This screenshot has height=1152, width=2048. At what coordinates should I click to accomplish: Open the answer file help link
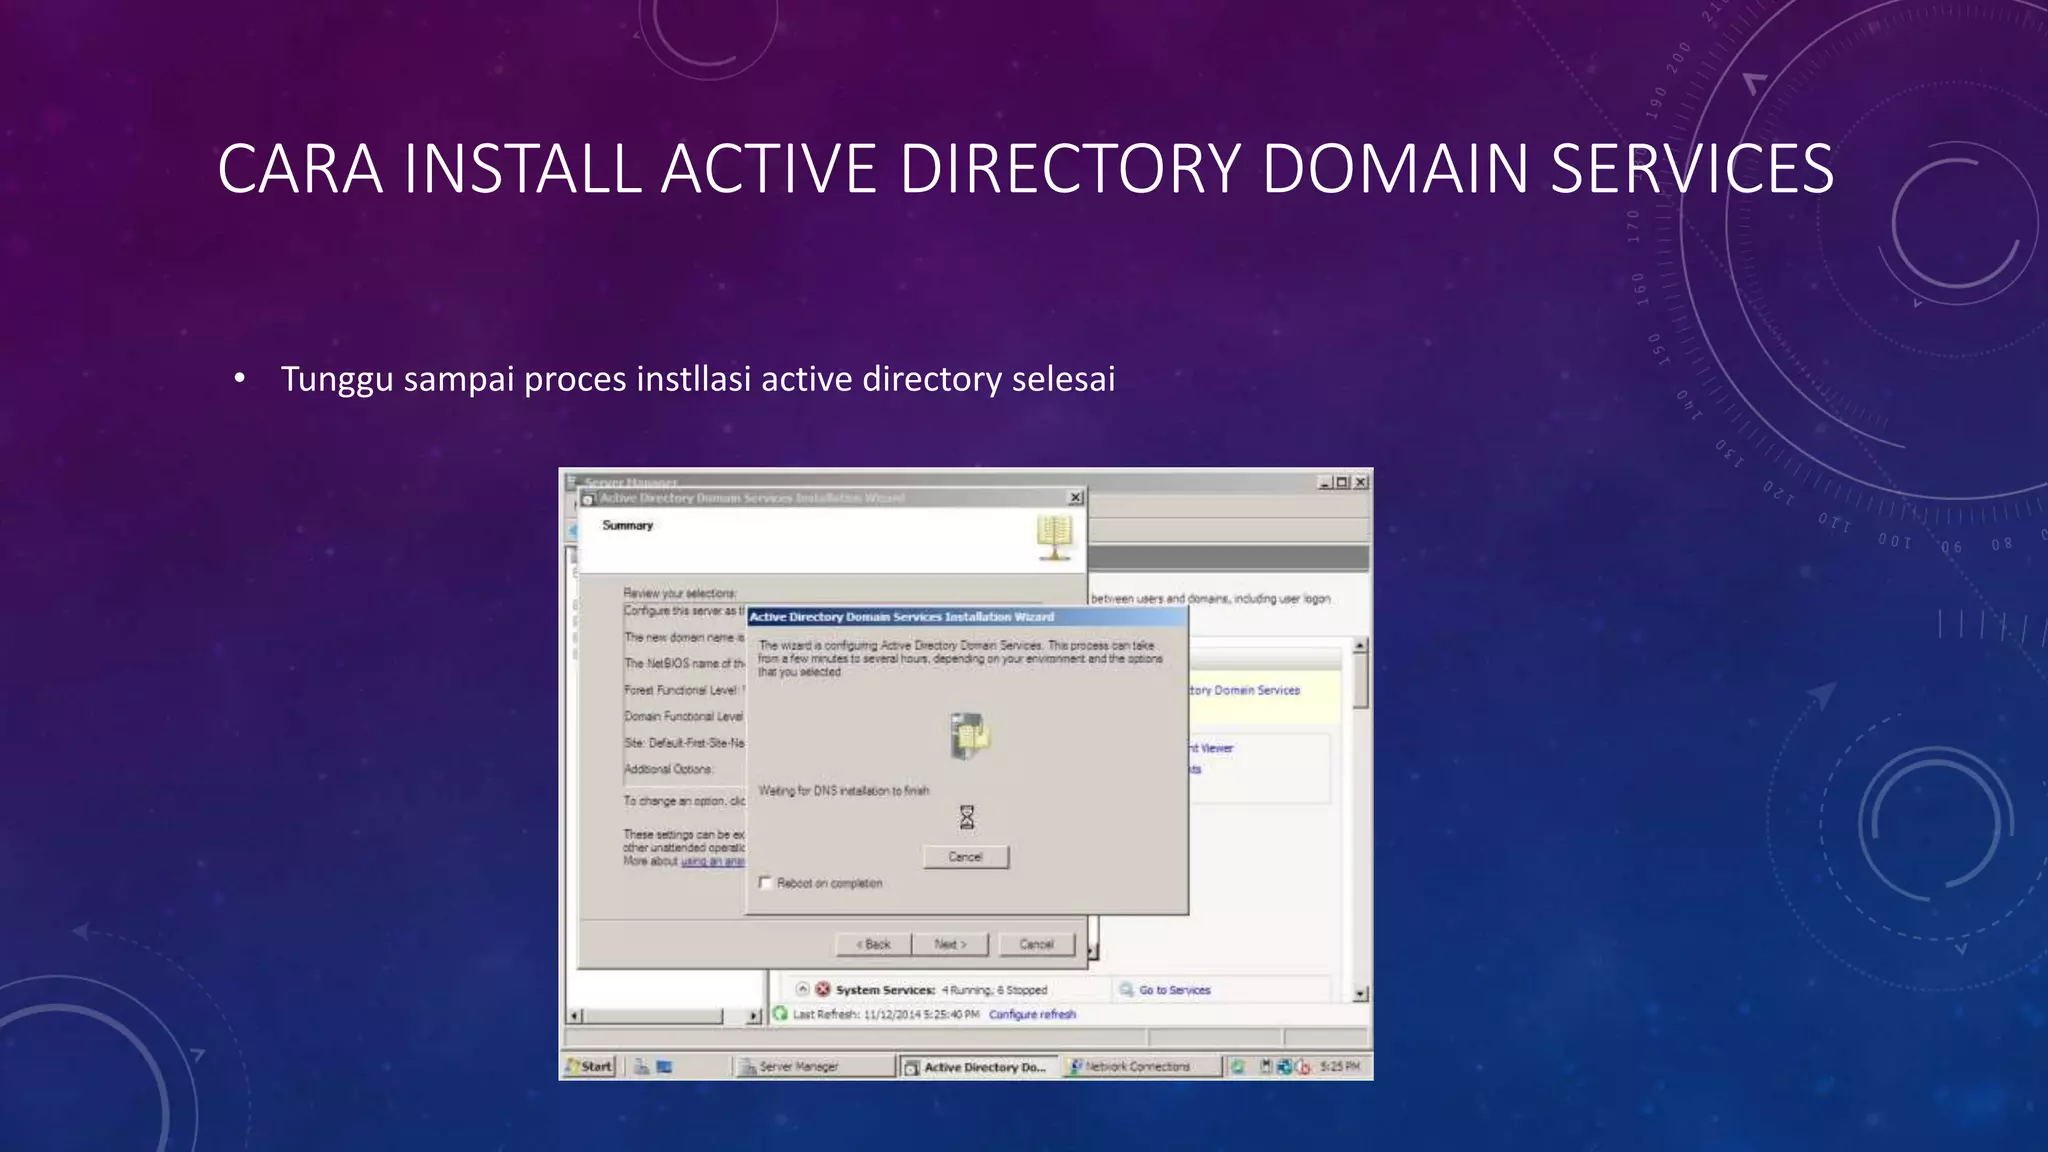point(713,861)
